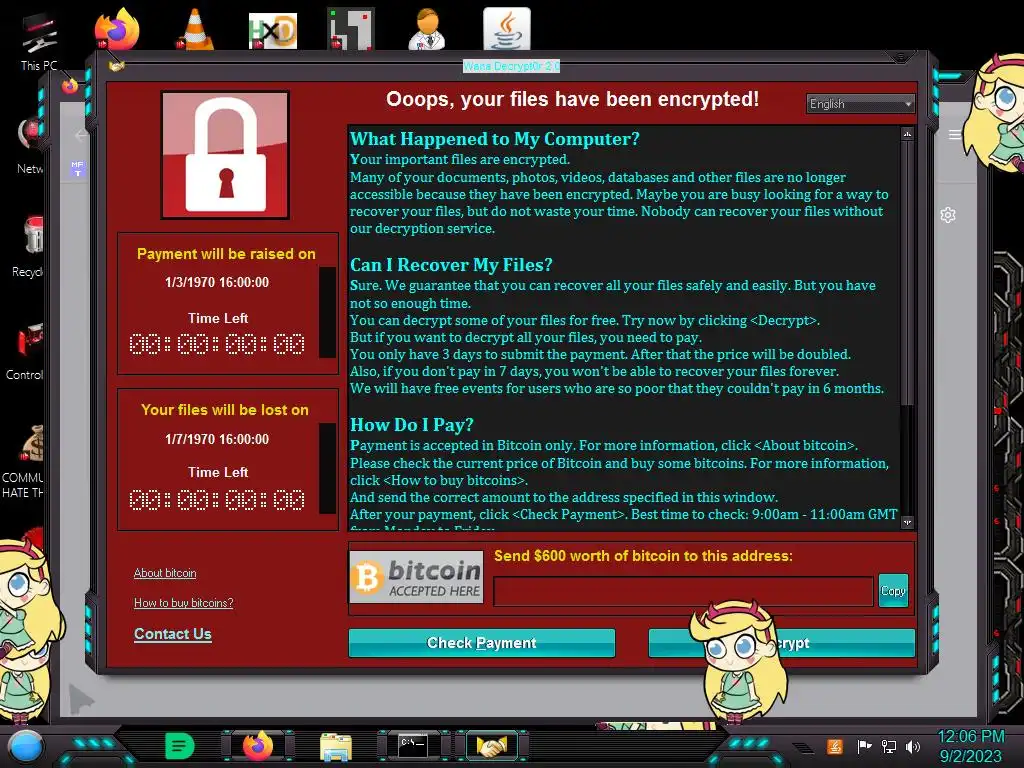Click the Payment will be raised on label
This screenshot has height=768, width=1024.
[226, 254]
